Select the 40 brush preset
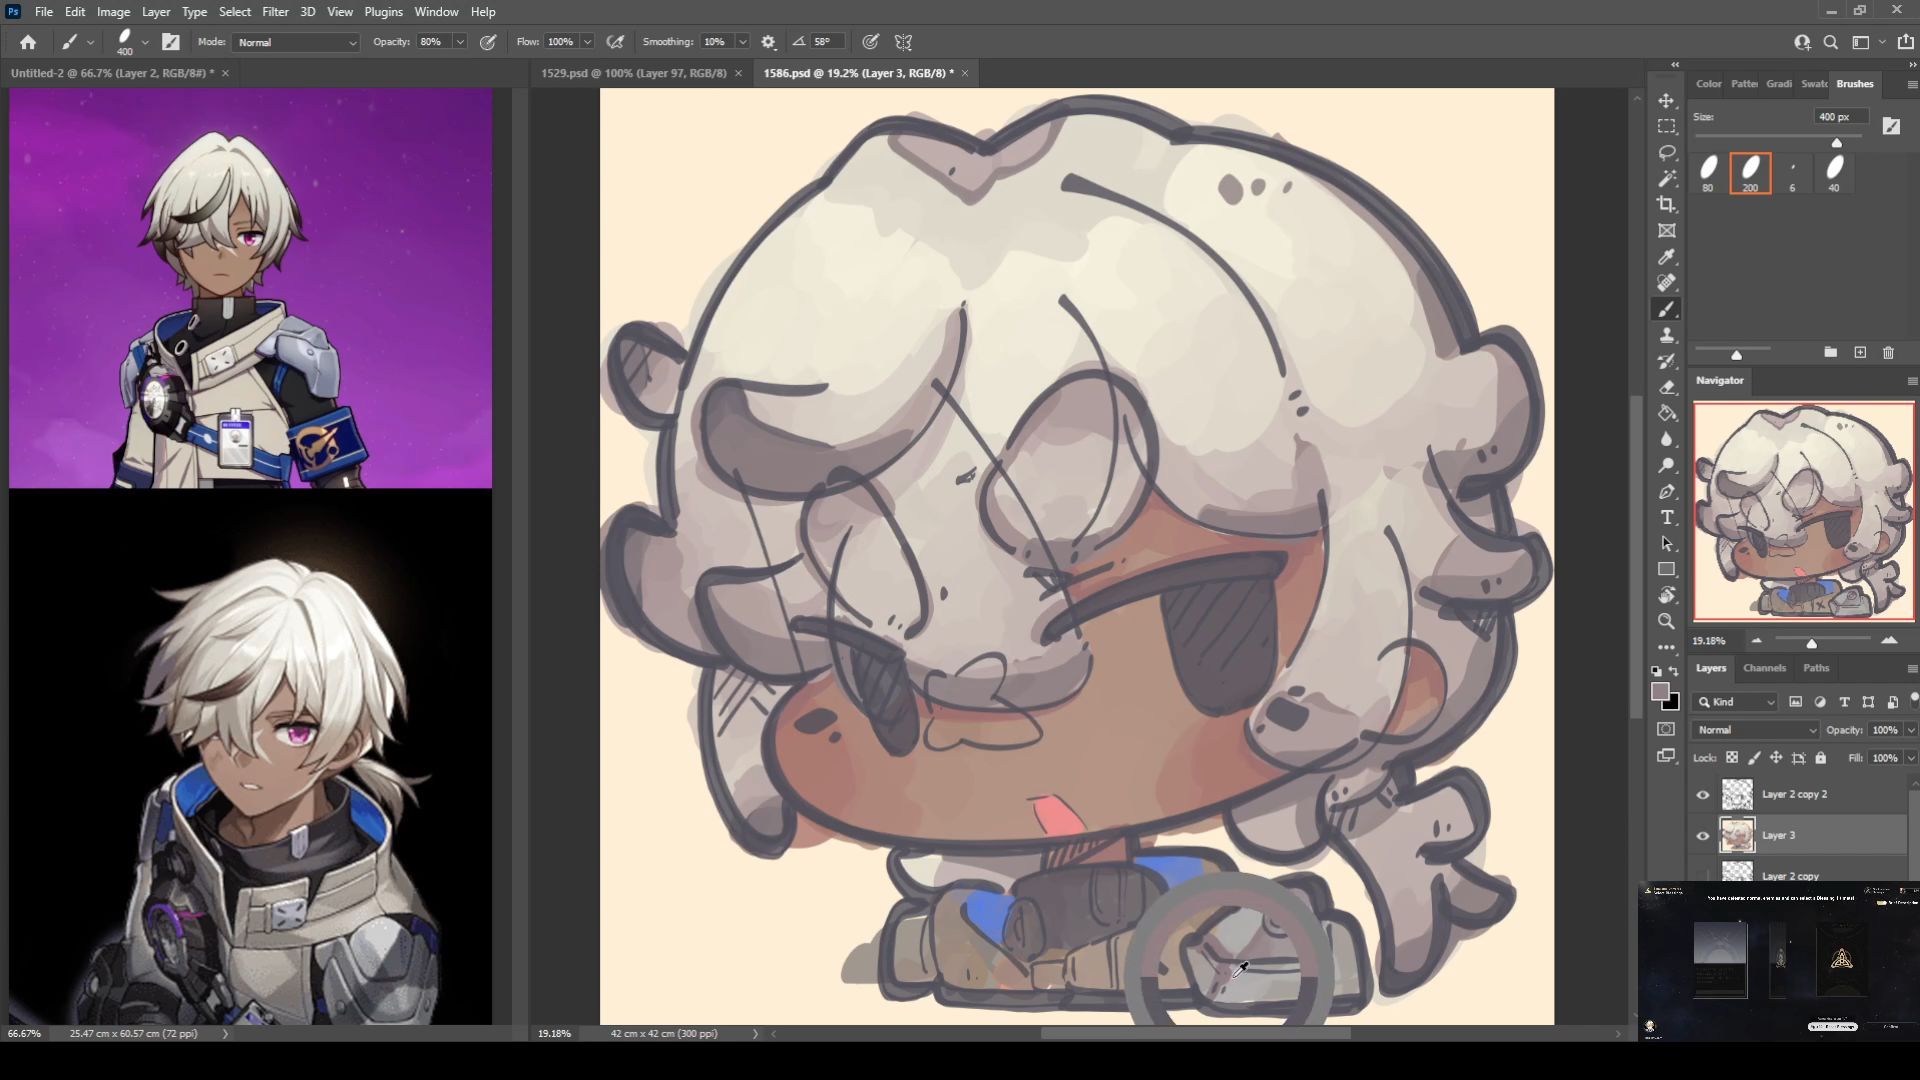This screenshot has height=1080, width=1920. [1834, 172]
